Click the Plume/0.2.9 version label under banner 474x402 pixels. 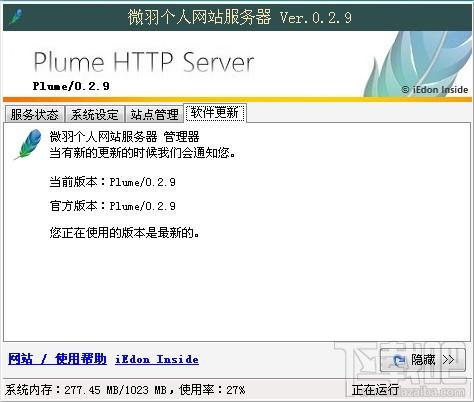pos(71,86)
